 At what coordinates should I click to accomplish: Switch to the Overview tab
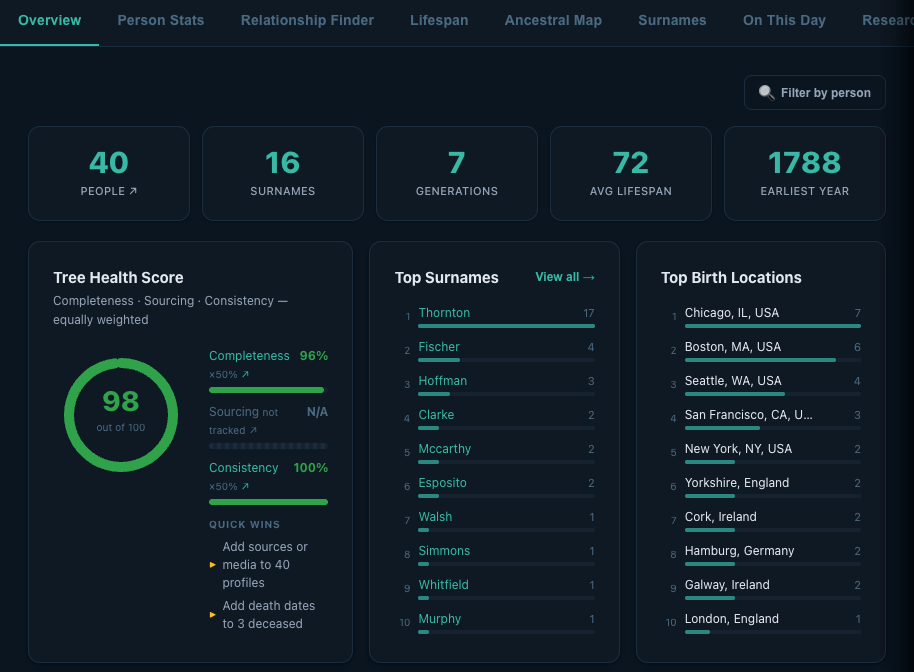[x=50, y=20]
